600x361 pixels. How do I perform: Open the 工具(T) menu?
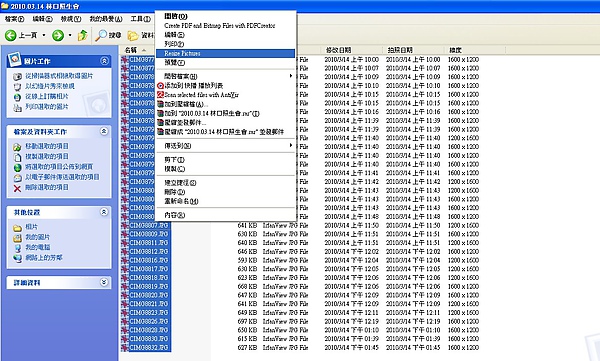click(140, 19)
